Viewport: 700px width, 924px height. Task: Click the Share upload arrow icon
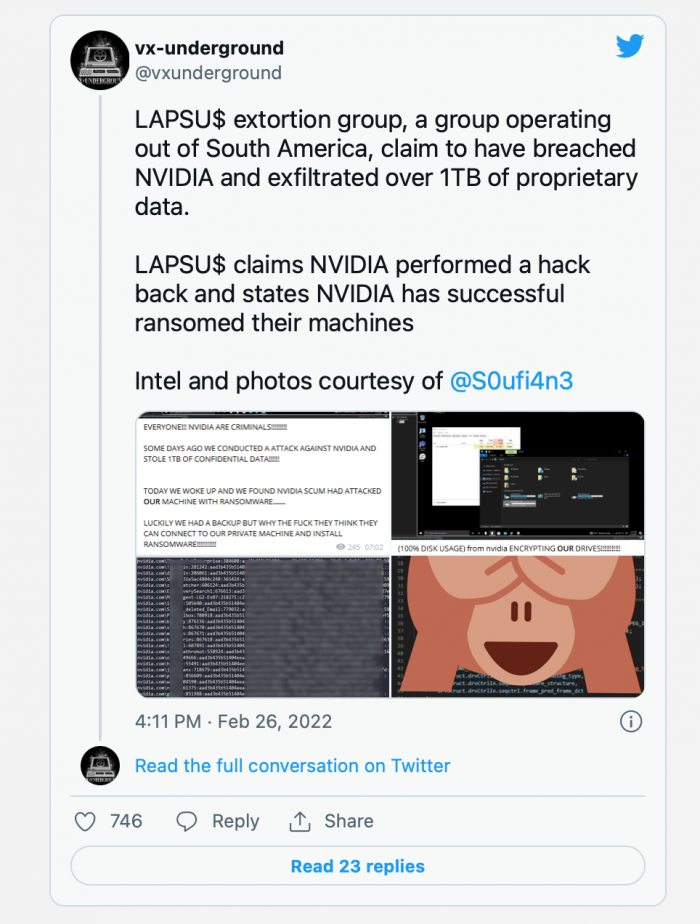point(300,821)
